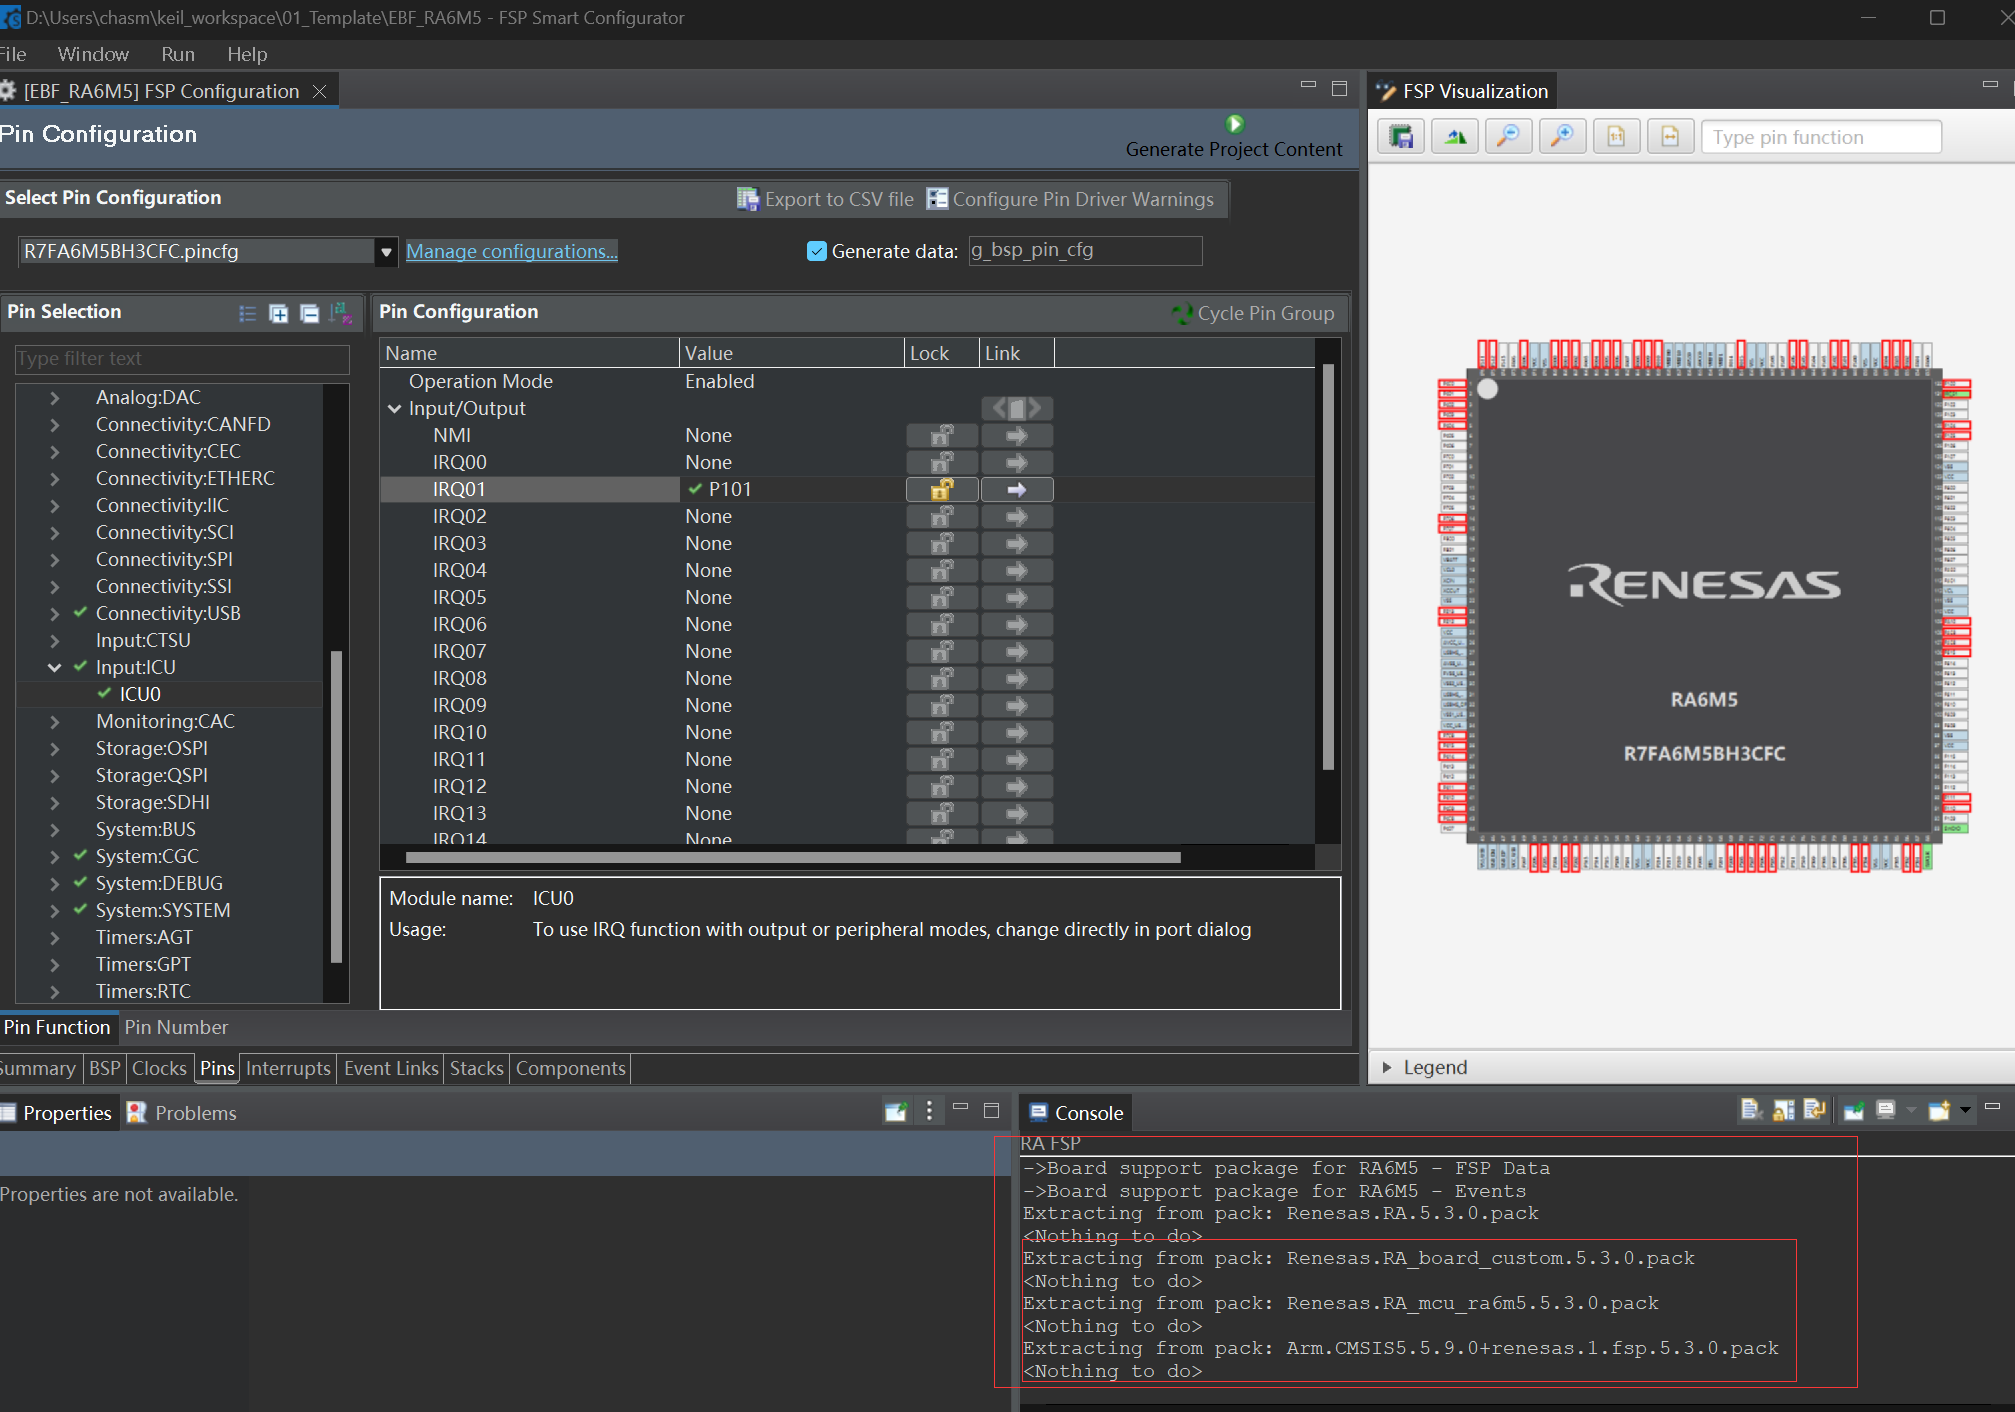Clear the Console output

1750,1110
